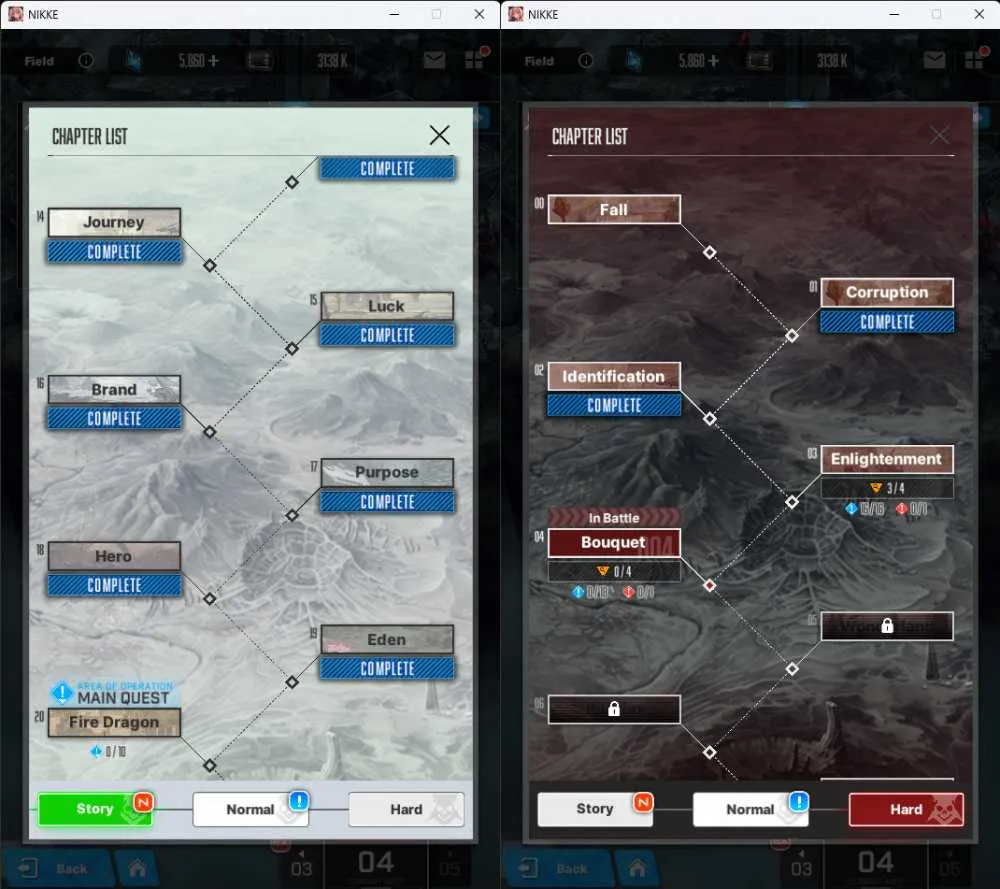Open the mail icon in the left window

[x=434, y=61]
